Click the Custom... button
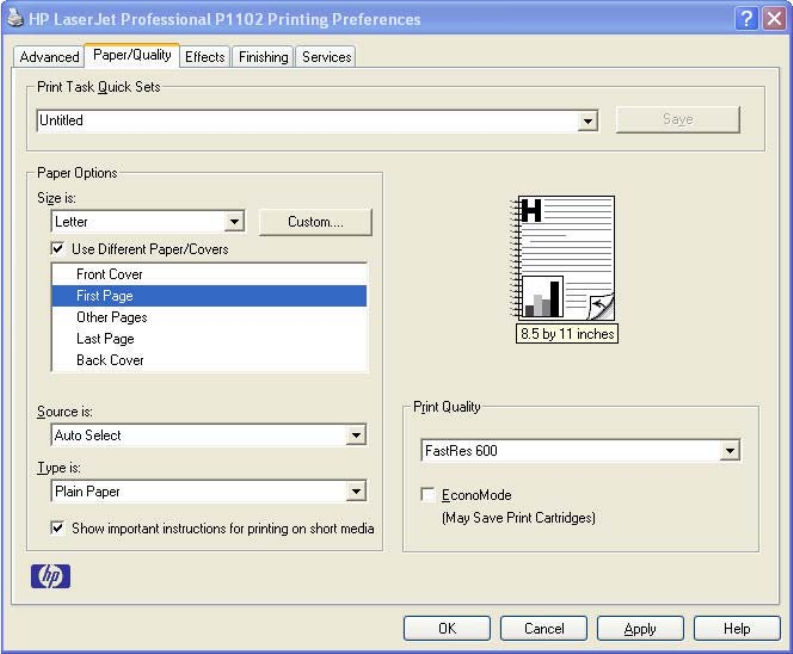Image resolution: width=793 pixels, height=654 pixels. (316, 222)
